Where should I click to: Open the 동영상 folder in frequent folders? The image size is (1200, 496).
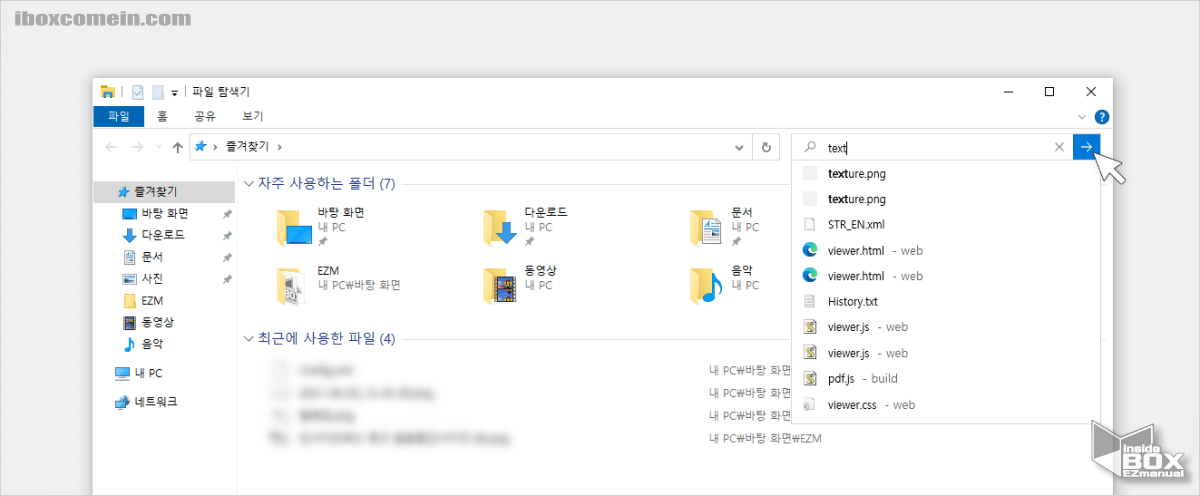click(498, 285)
